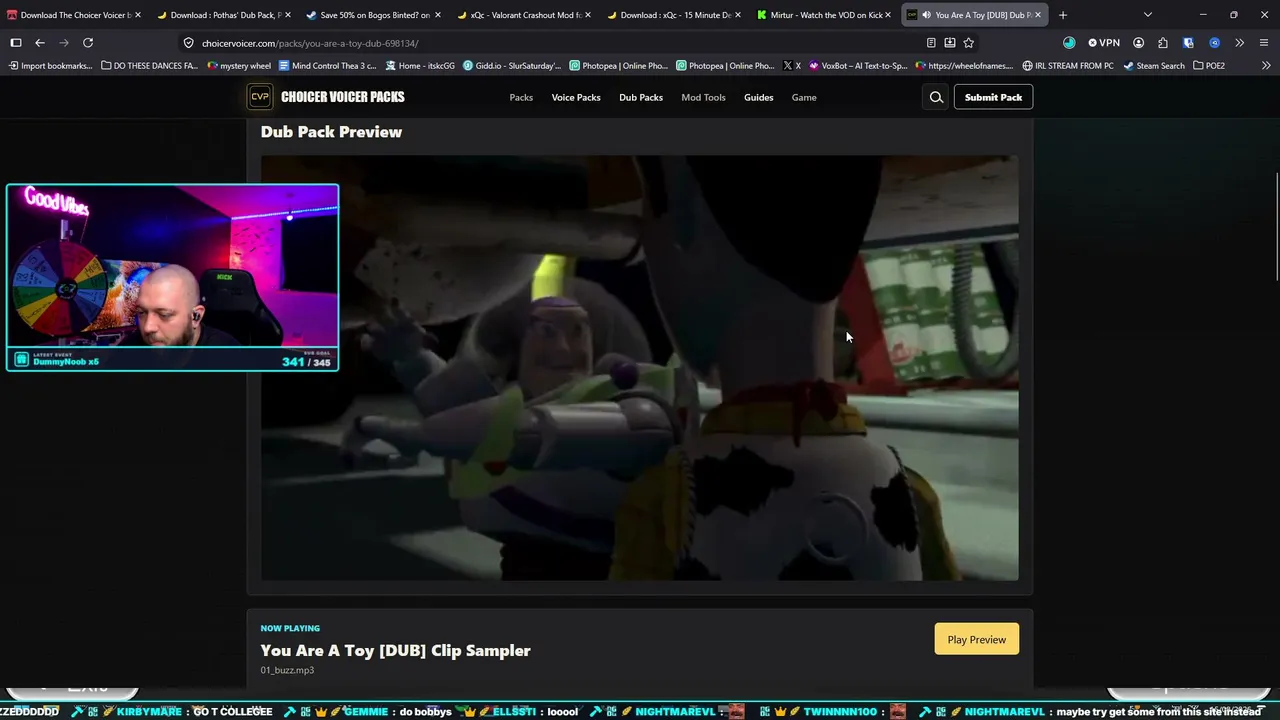The height and width of the screenshot is (720, 1280).
Task: Open the first Photopea bookmark
Action: point(618,66)
